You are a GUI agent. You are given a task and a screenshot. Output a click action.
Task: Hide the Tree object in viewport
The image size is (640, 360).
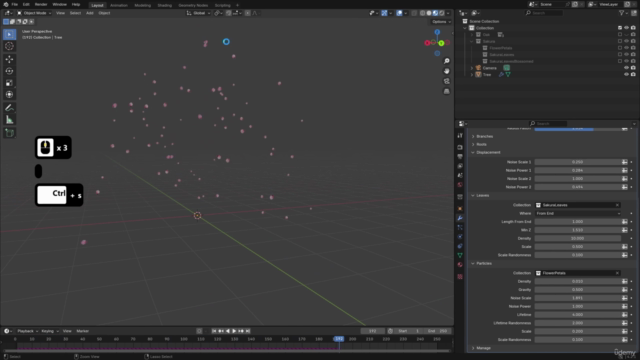pyautogui.click(x=626, y=75)
